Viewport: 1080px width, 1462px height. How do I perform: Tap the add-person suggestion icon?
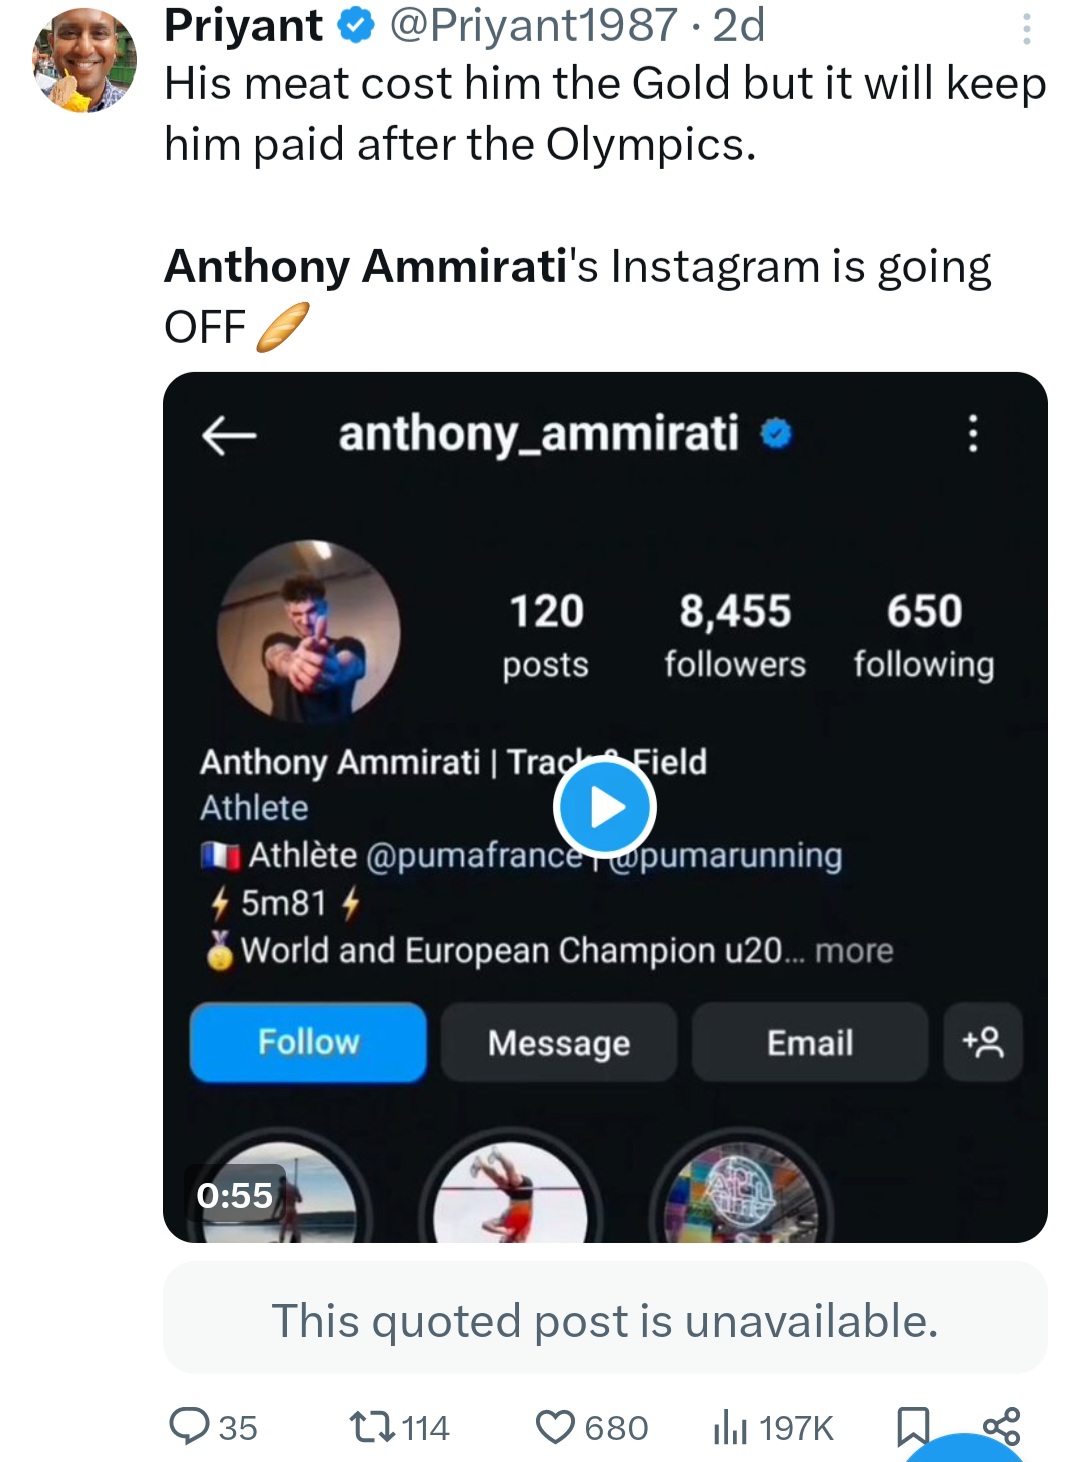(982, 1042)
